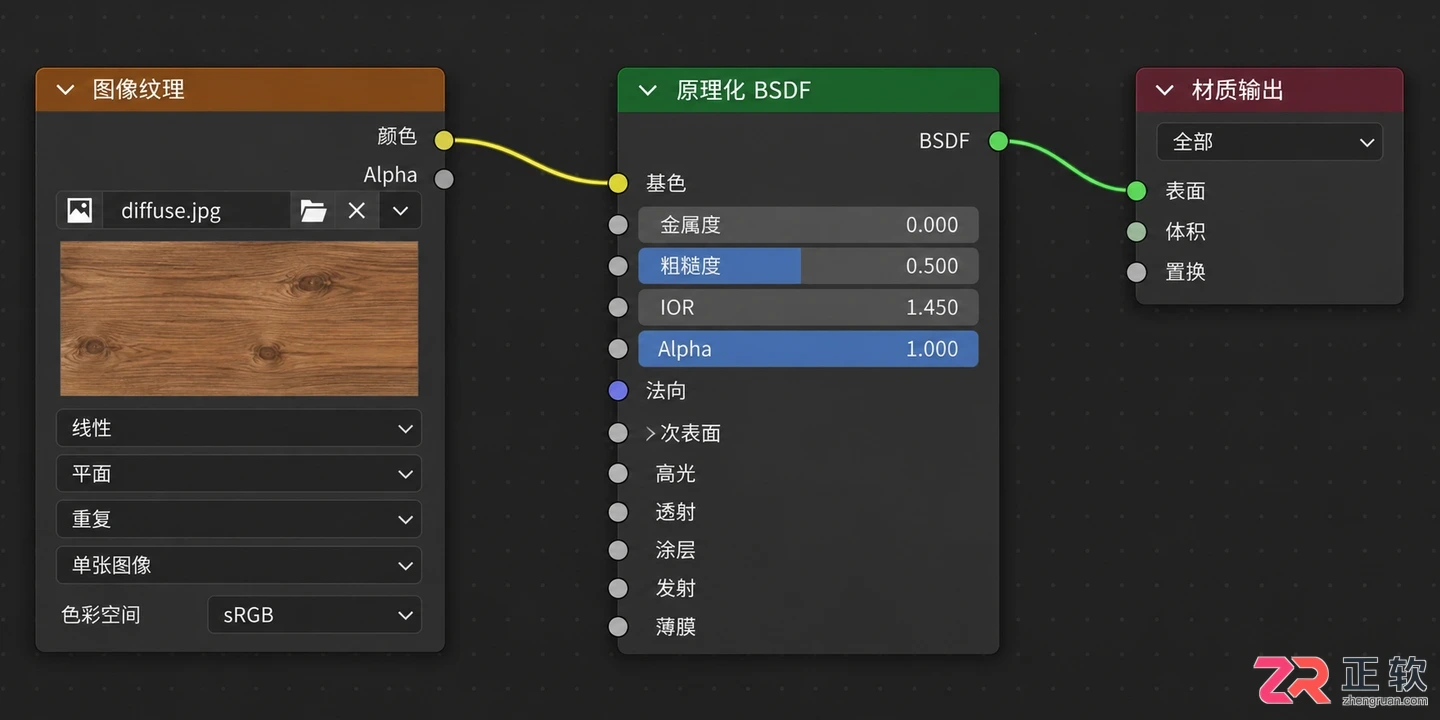1440x720 pixels.
Task: Click the 体积 input socket
Action: pyautogui.click(x=1136, y=232)
